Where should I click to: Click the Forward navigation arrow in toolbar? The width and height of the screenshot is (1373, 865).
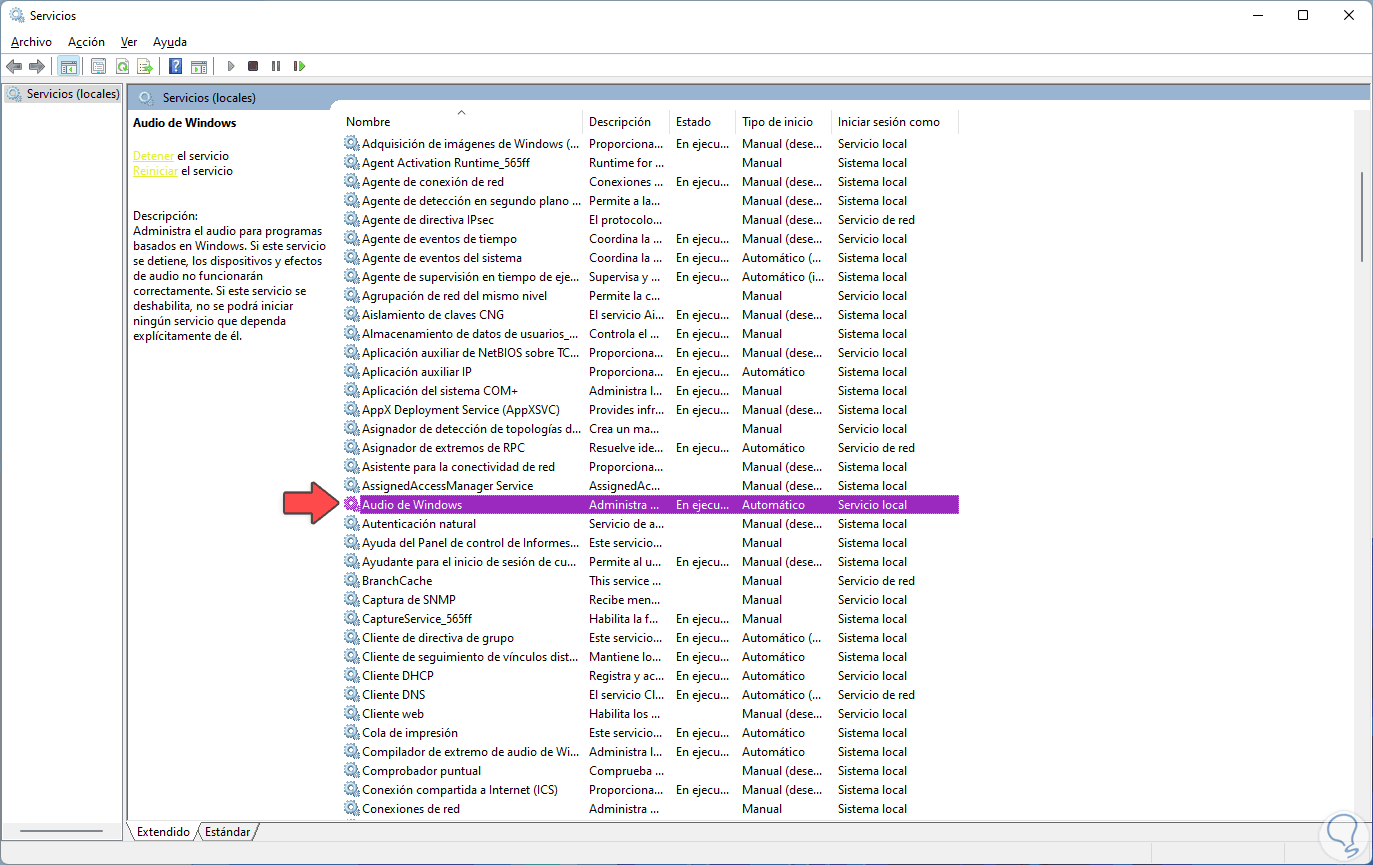pos(37,66)
